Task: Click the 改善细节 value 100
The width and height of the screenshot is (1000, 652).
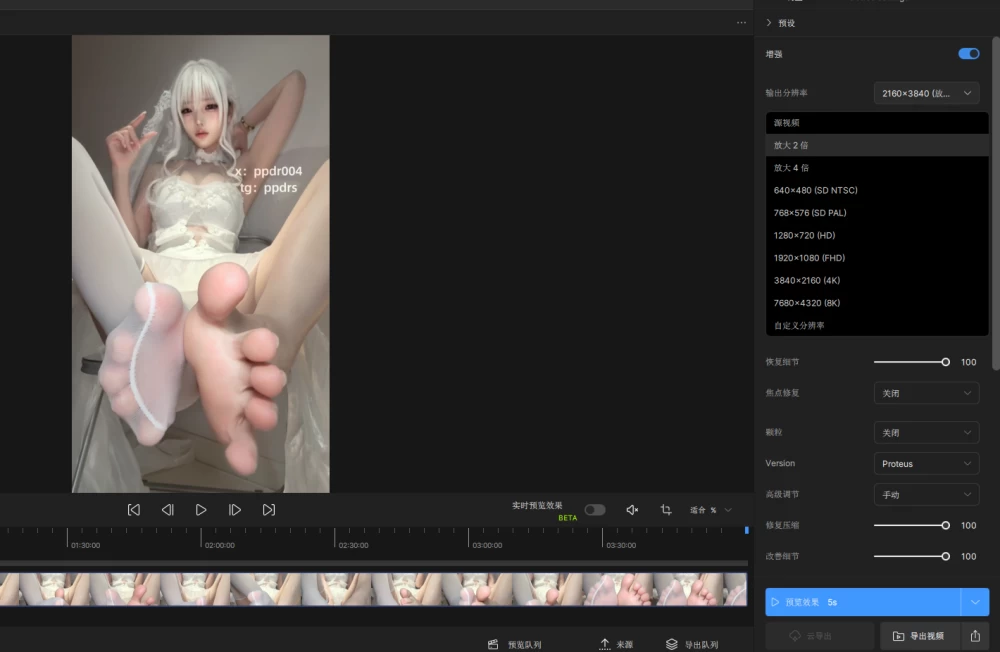Action: pos(969,556)
